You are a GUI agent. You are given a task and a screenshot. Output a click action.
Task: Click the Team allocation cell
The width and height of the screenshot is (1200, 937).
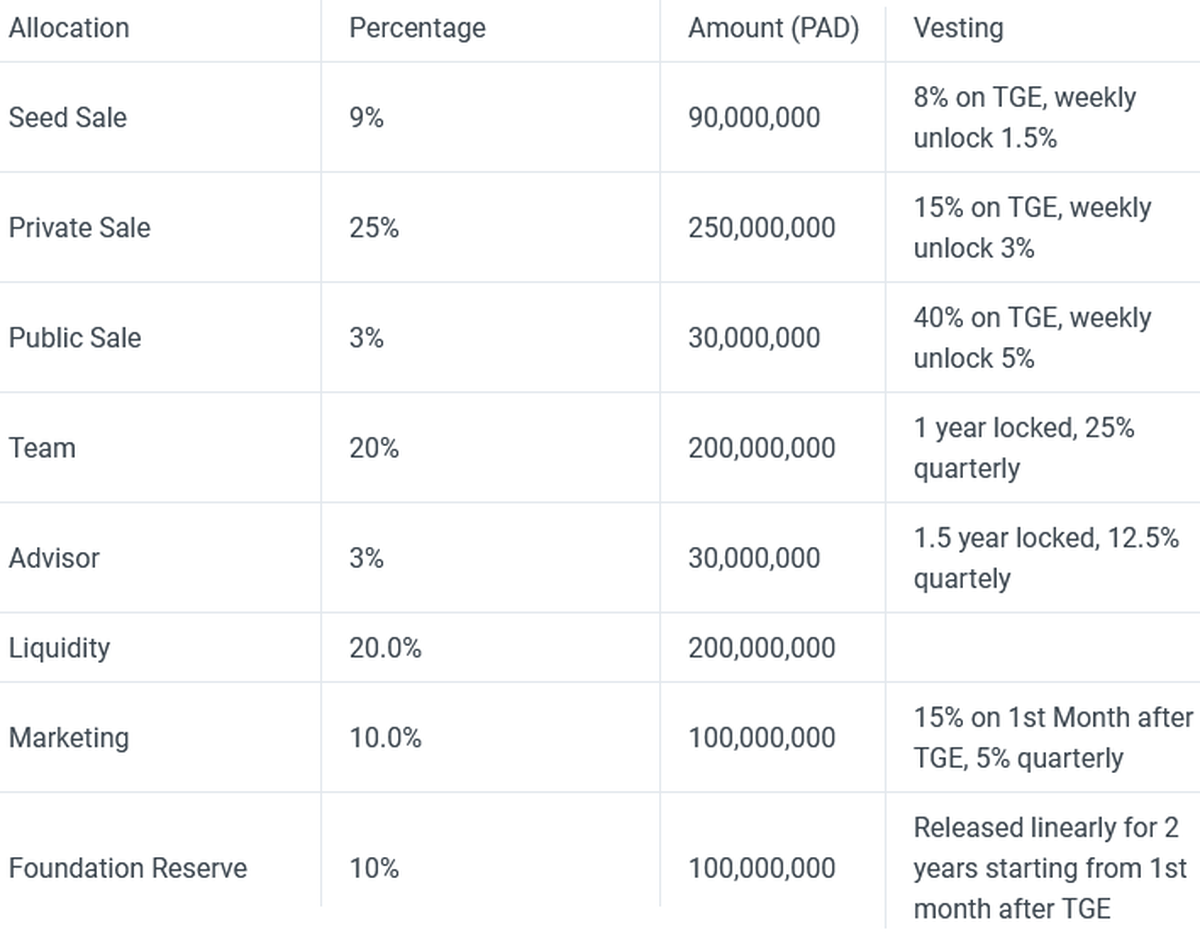click(42, 448)
